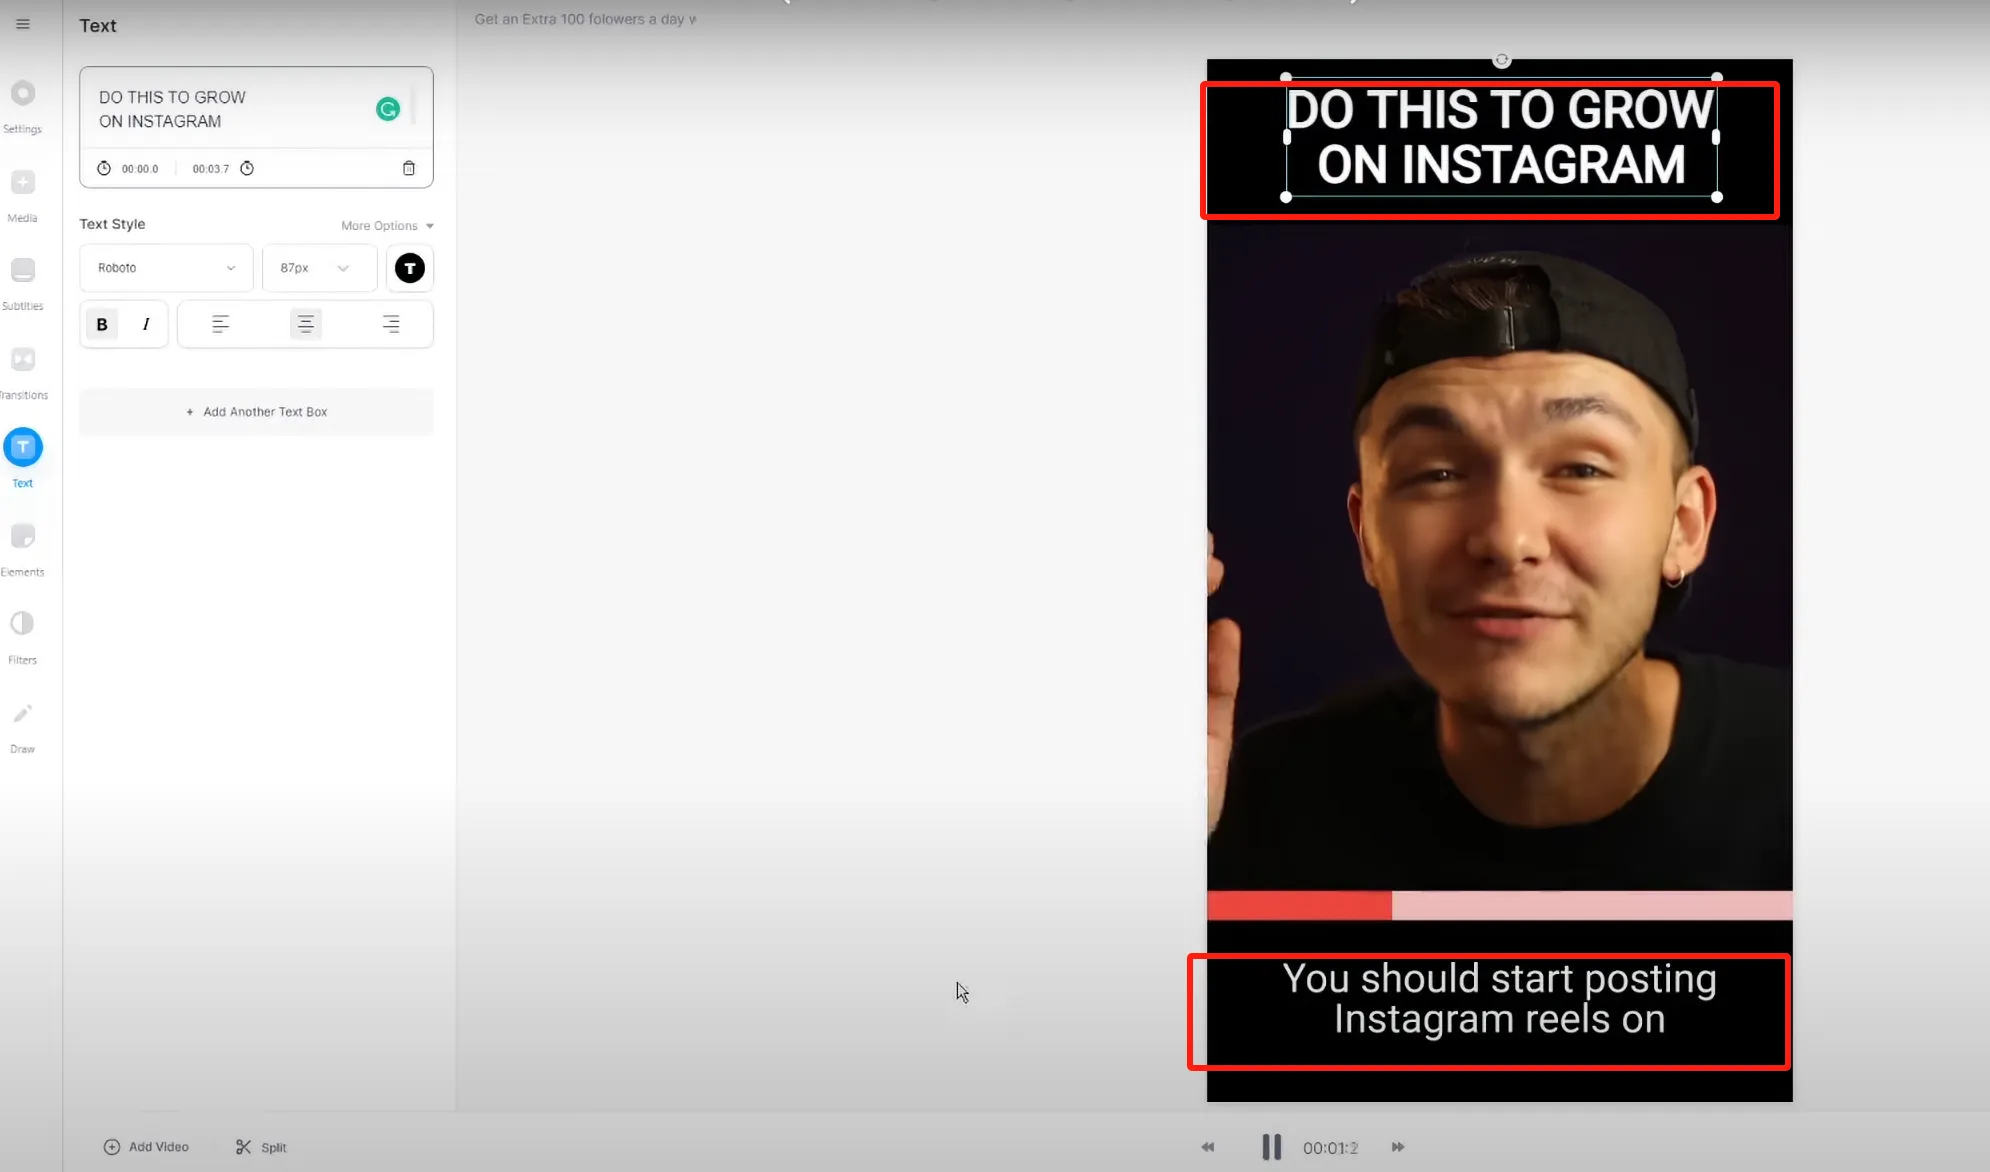Open the Roboto font dropdown
This screenshot has width=1990, height=1172.
[x=166, y=268]
